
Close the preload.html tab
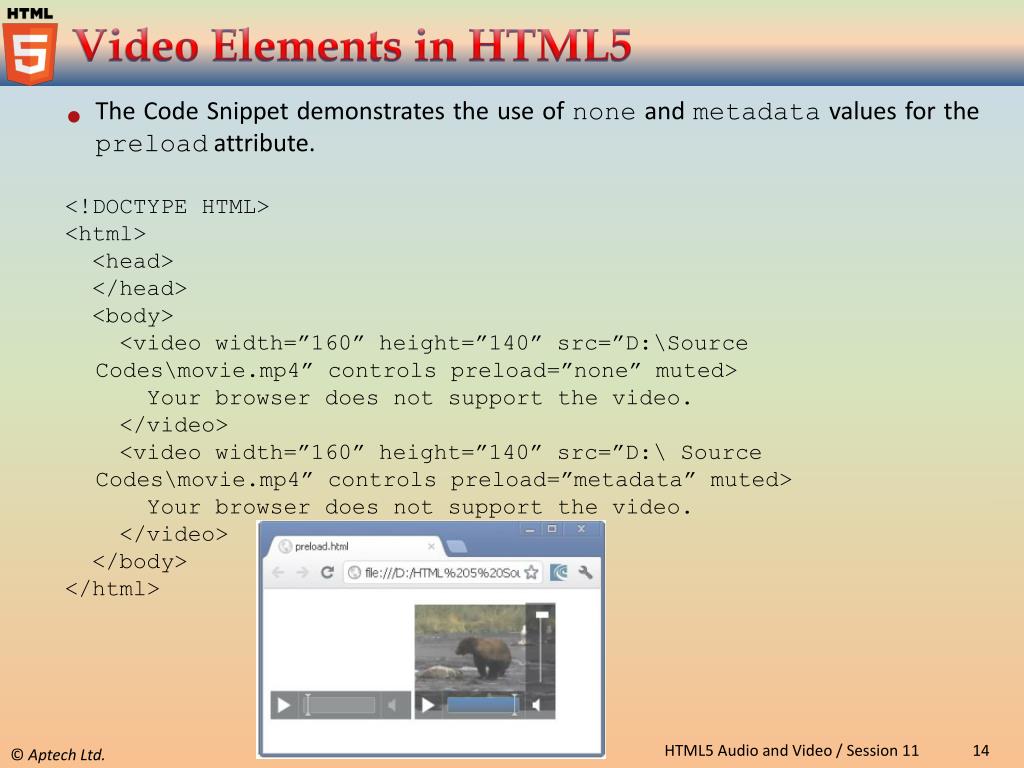tap(431, 546)
